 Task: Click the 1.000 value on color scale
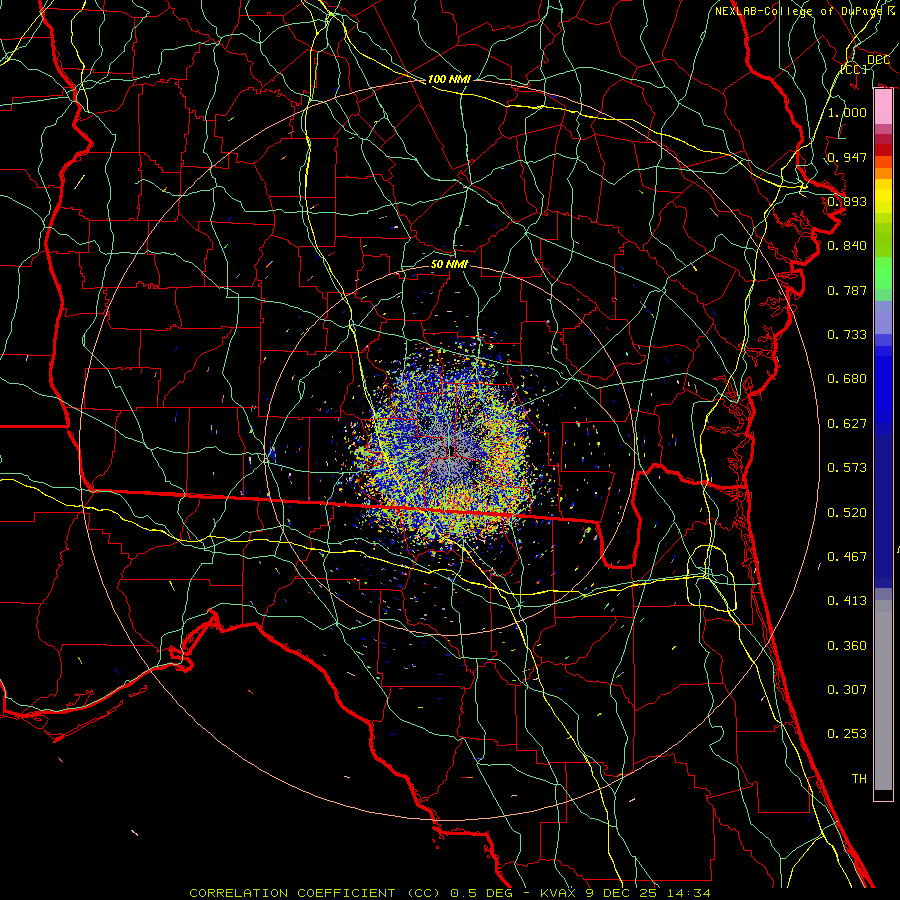coord(847,112)
